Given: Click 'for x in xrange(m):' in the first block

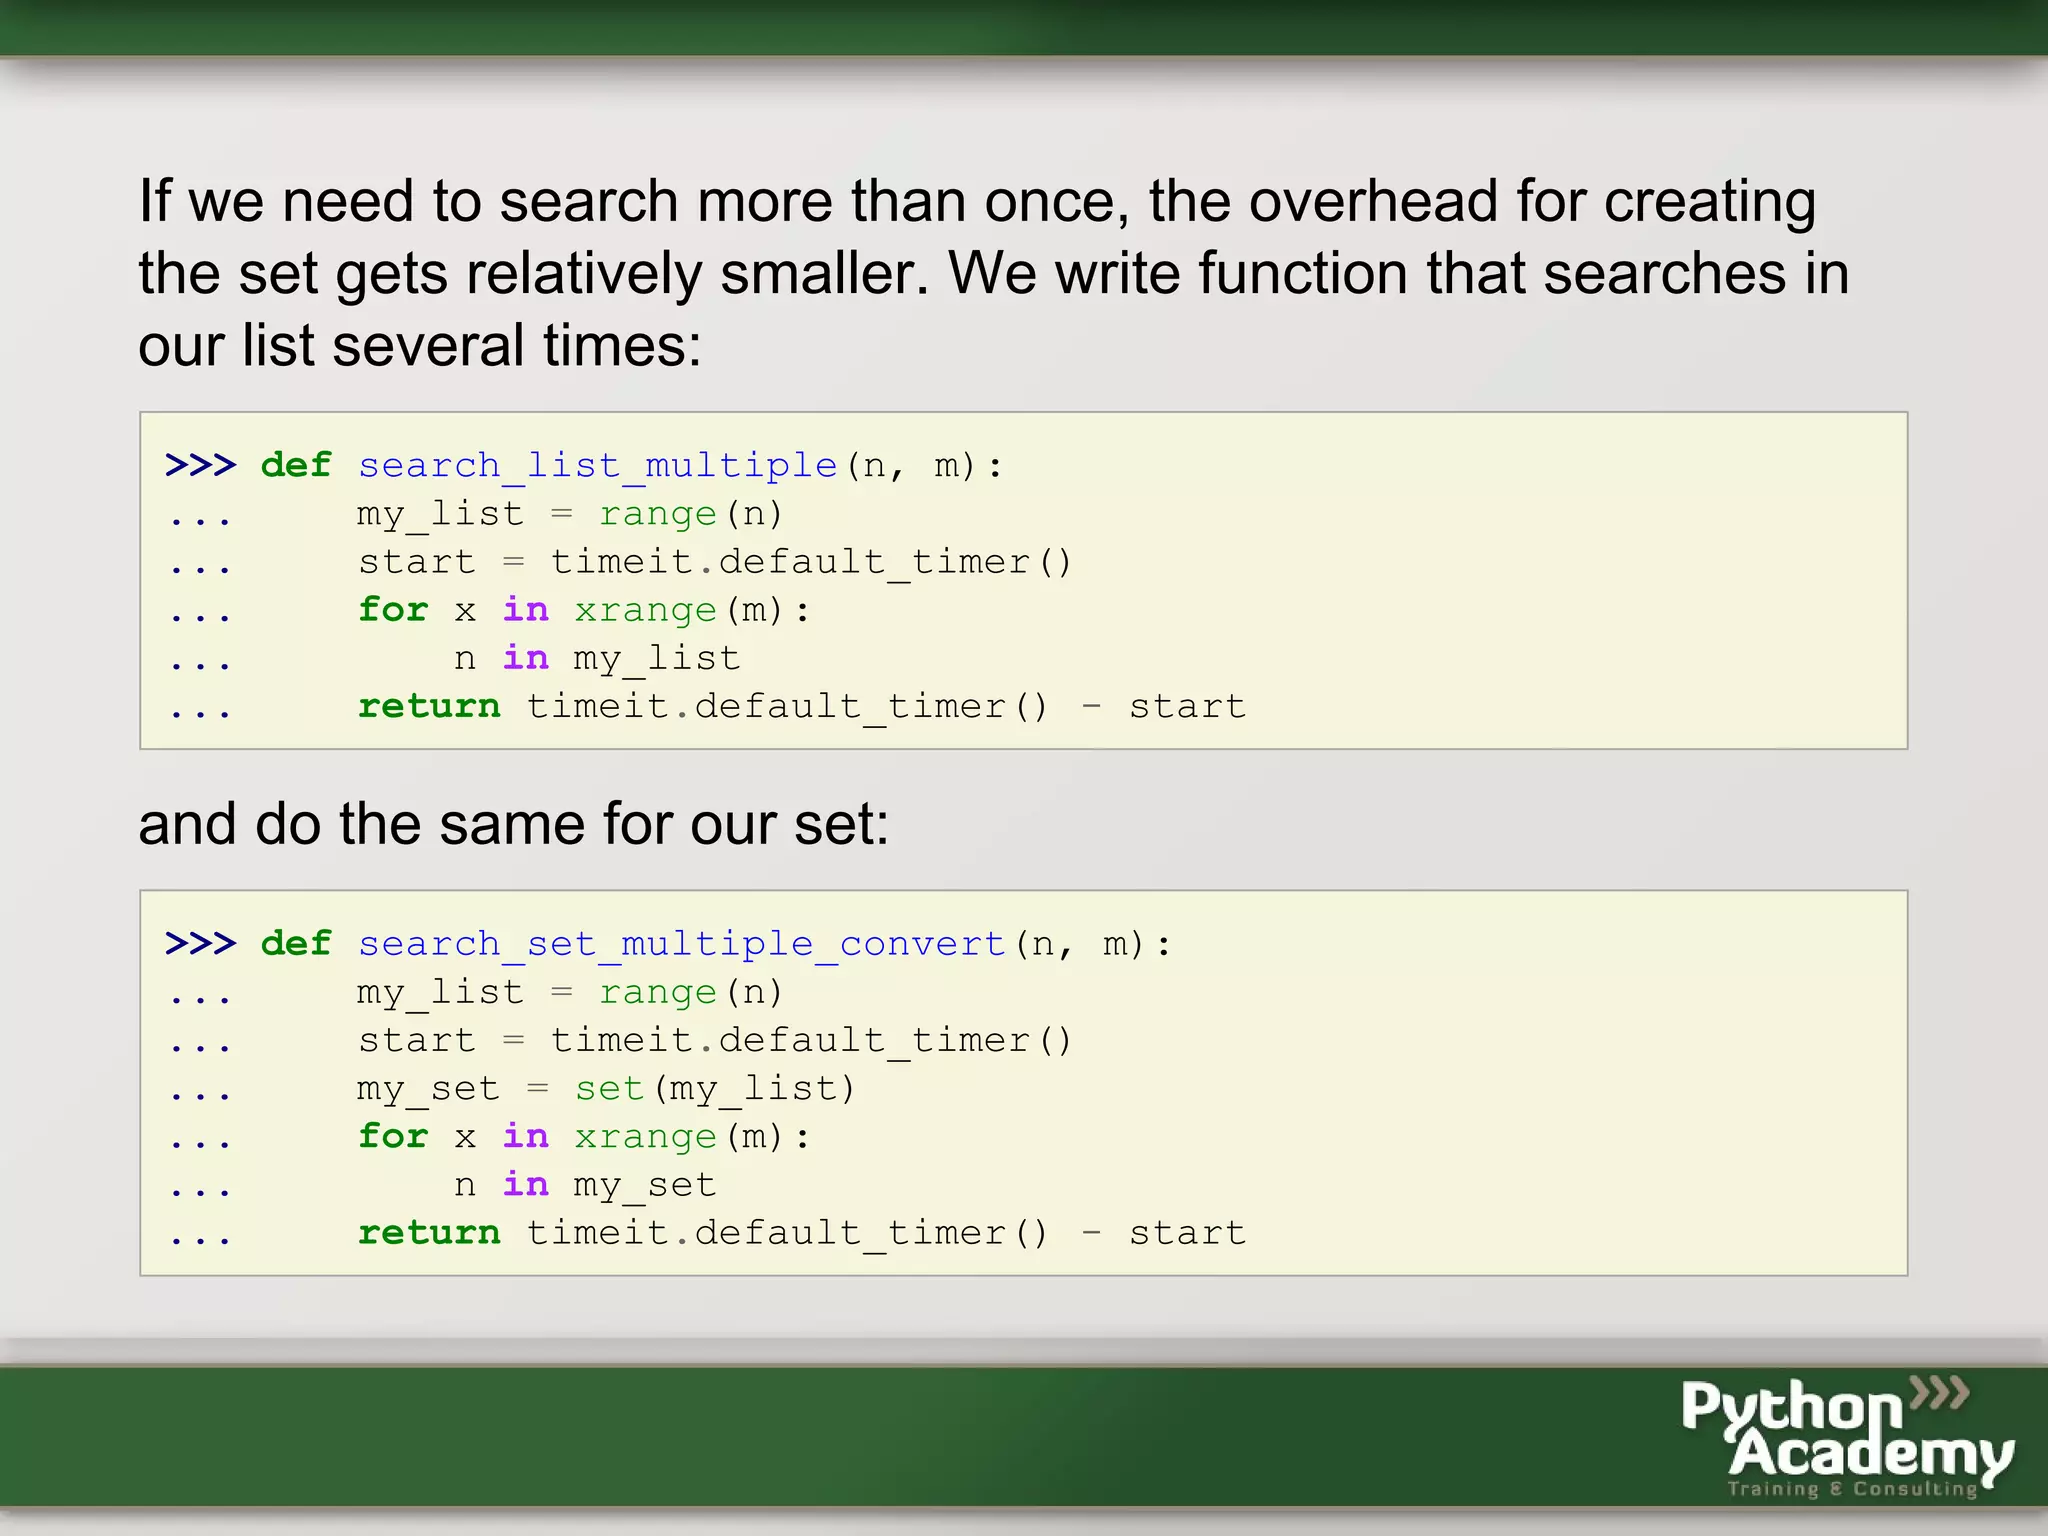Looking at the screenshot, I should coord(584,610).
